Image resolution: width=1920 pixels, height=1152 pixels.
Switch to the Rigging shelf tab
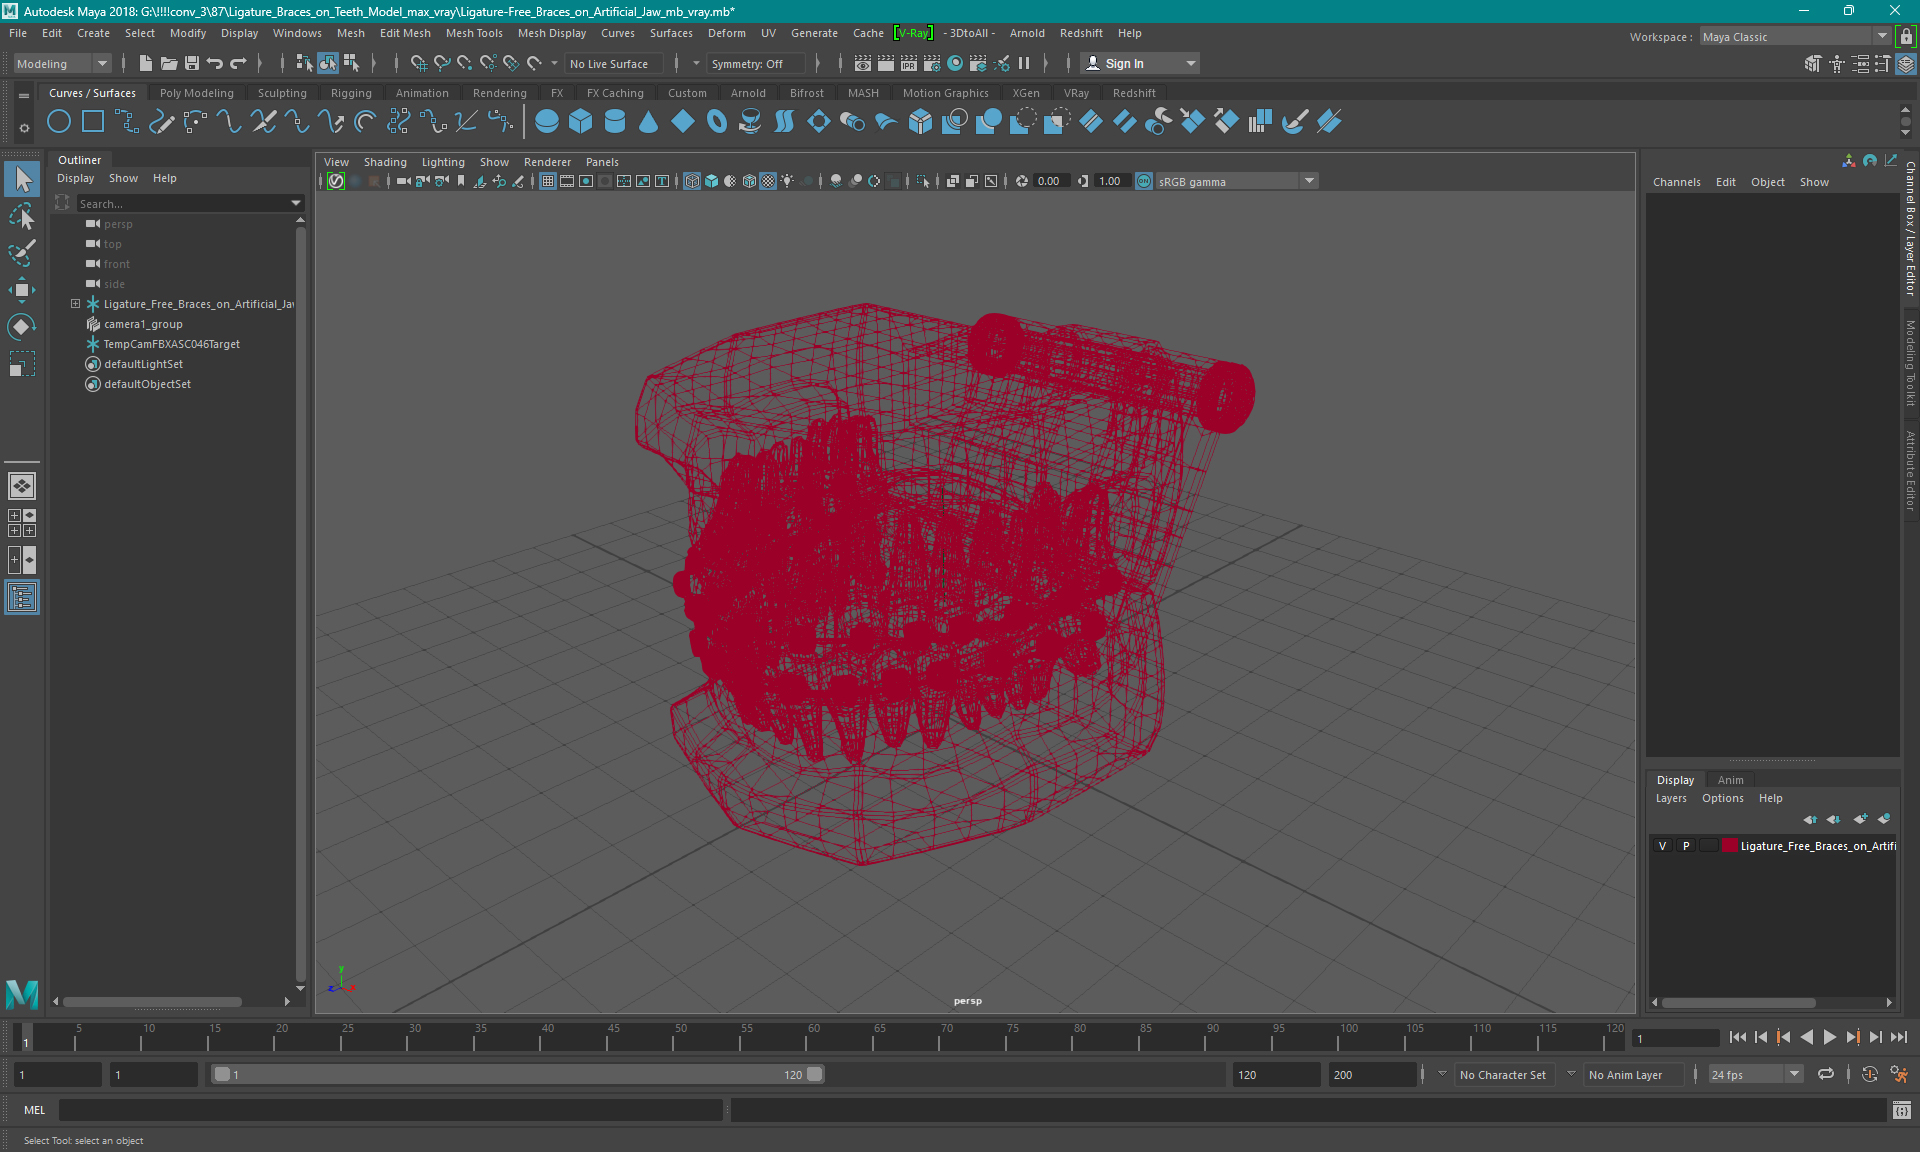point(351,93)
